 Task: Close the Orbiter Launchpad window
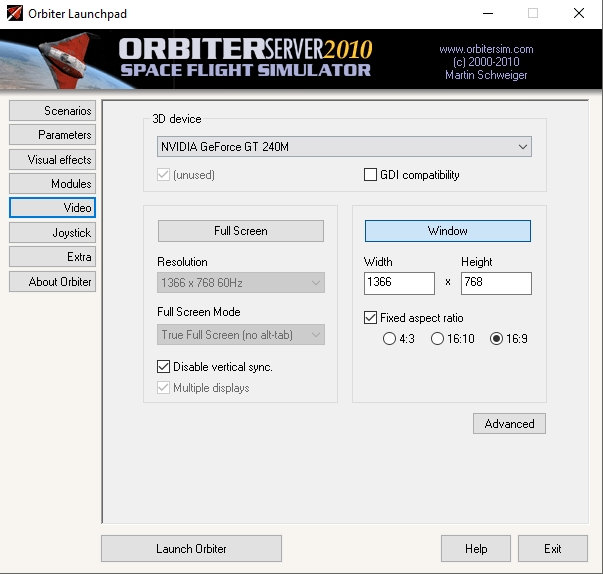(x=579, y=13)
